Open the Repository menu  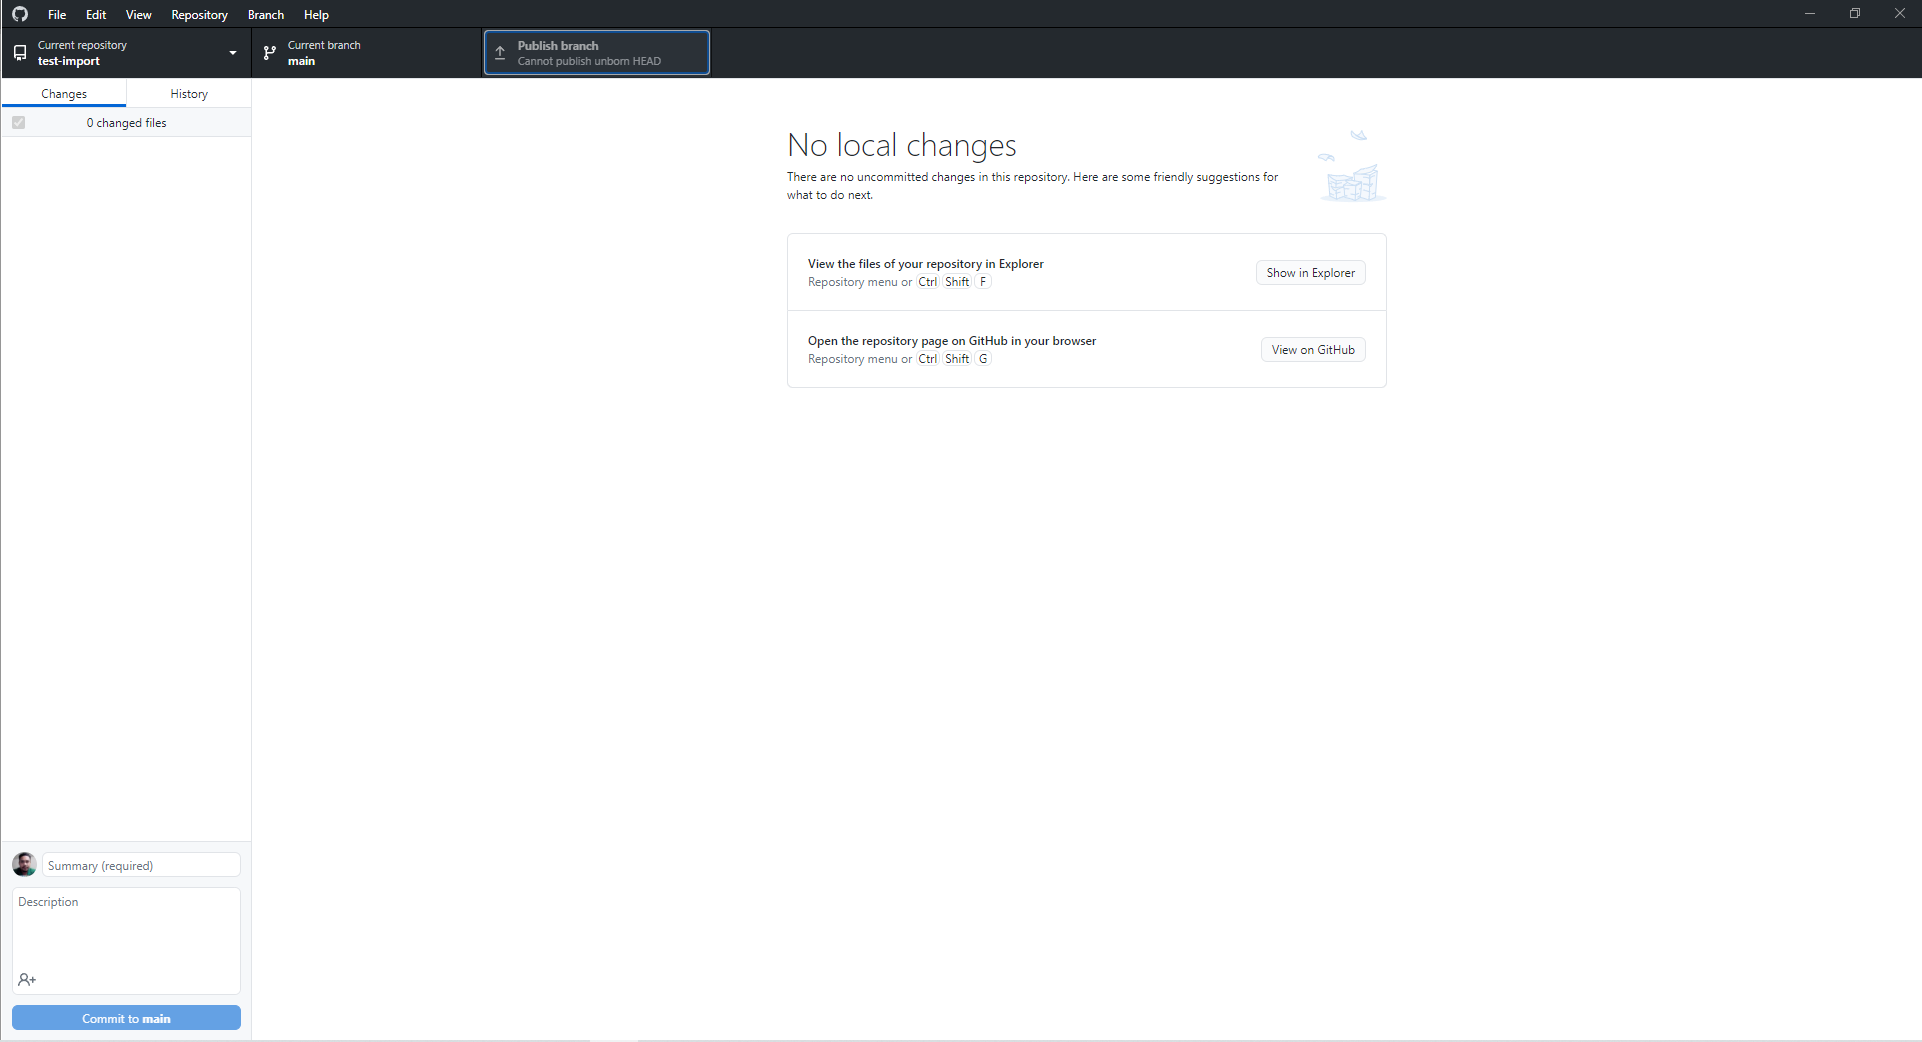pyautogui.click(x=199, y=14)
